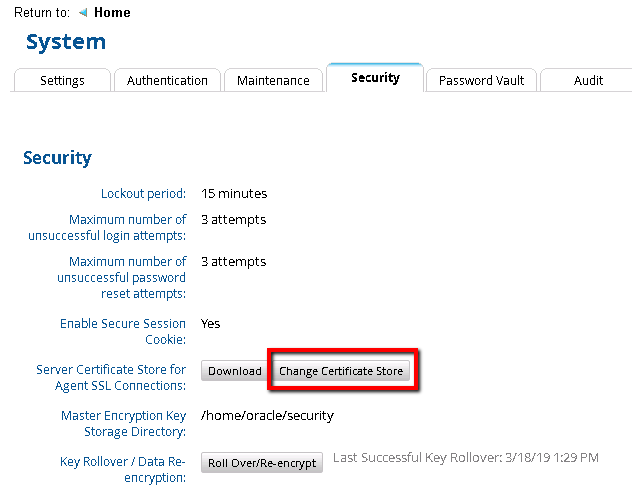Viewport: 632px width, 494px height.
Task: Go to the Maintenance tab
Action: (x=273, y=80)
